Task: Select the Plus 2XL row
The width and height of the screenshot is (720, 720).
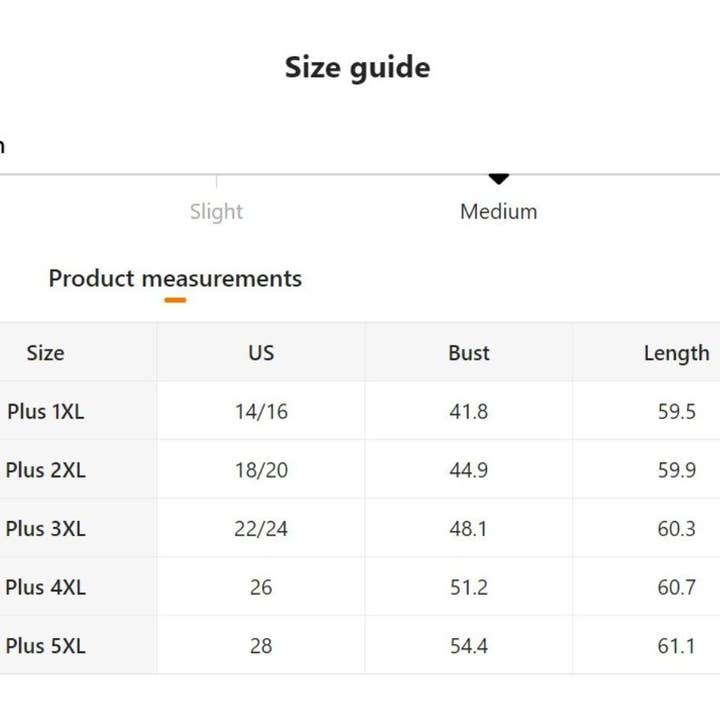Action: pyautogui.click(x=45, y=470)
